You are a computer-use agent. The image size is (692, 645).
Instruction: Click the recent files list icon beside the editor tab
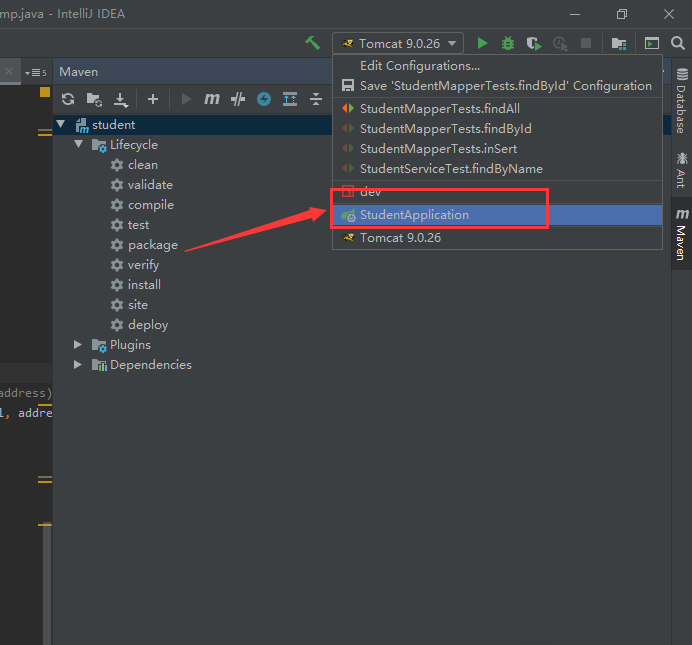(x=36, y=72)
